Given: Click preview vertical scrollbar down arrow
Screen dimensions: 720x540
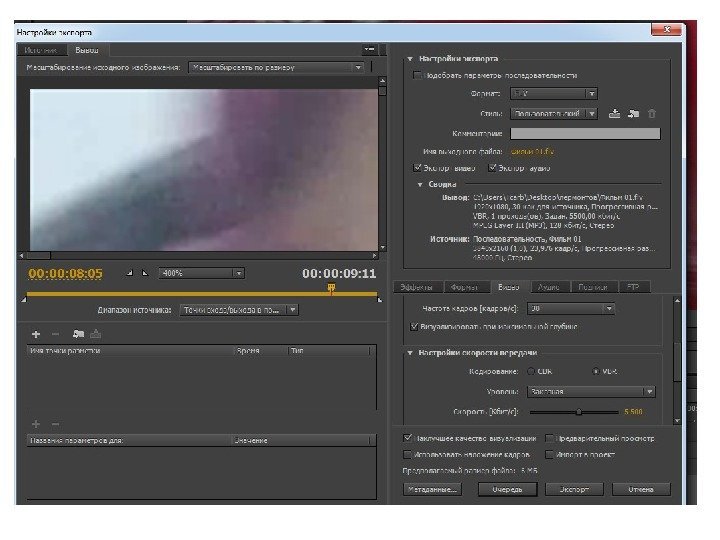Looking at the screenshot, I should 382,248.
